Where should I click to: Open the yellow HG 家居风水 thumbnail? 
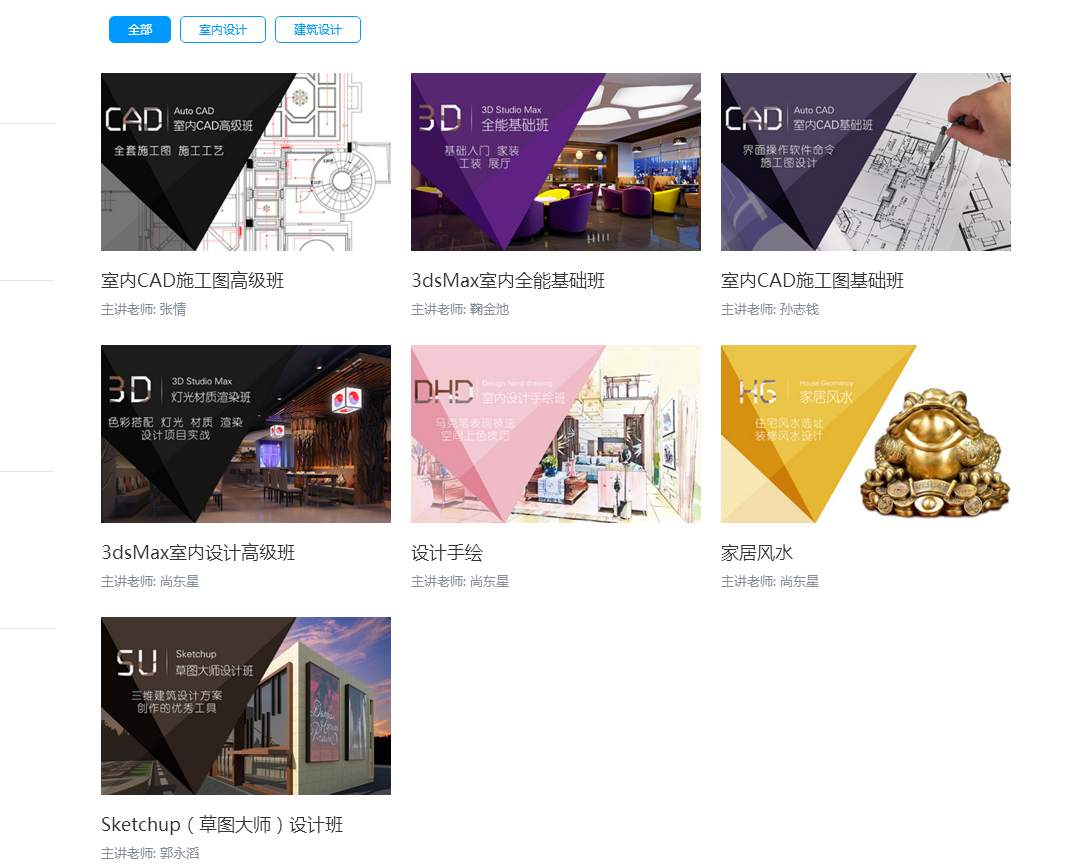click(865, 434)
